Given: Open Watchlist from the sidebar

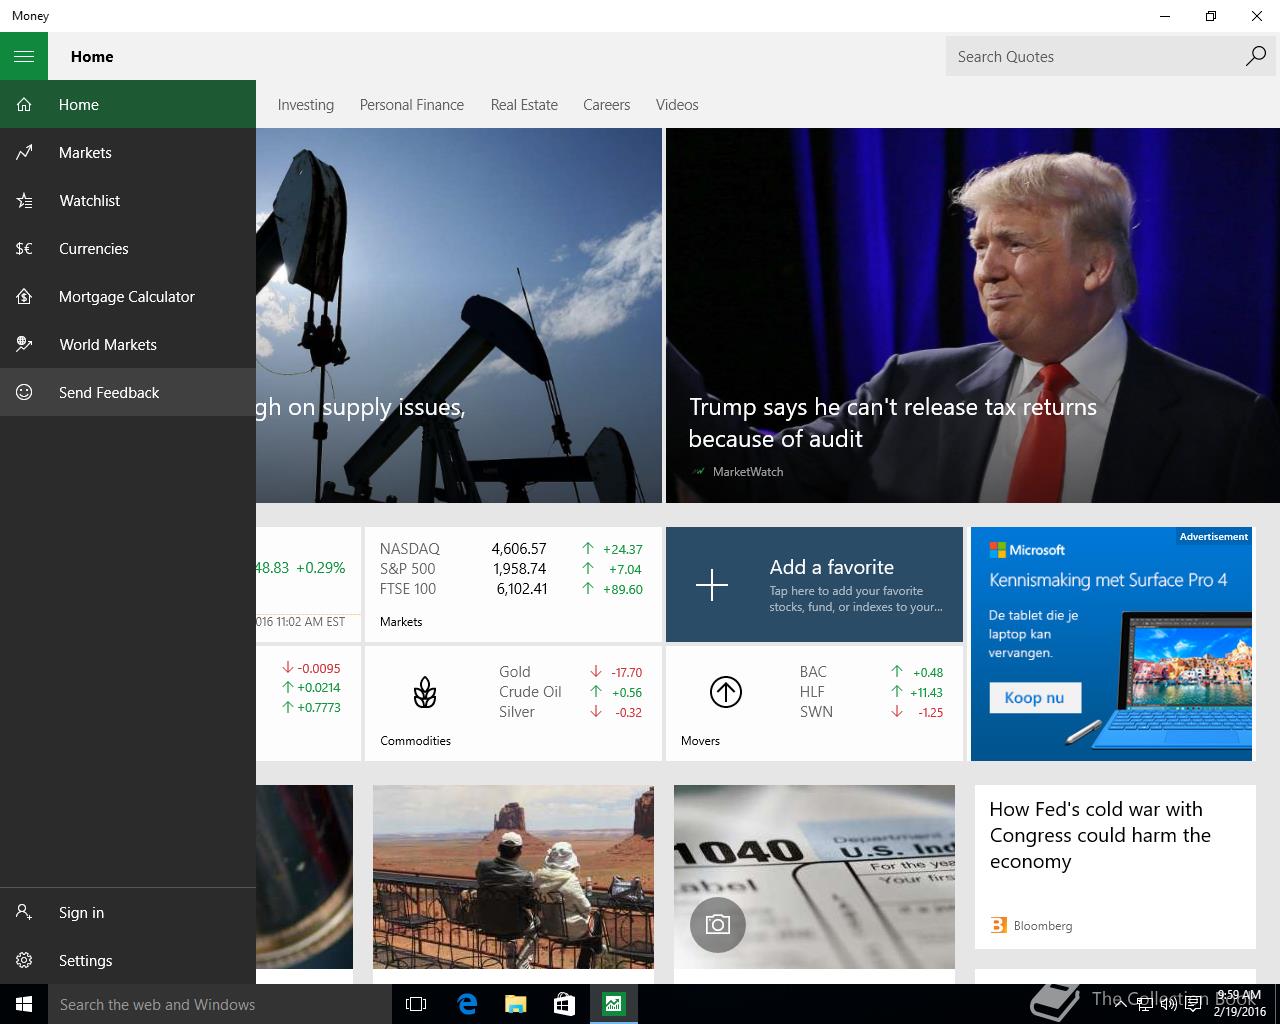Looking at the screenshot, I should tap(128, 200).
